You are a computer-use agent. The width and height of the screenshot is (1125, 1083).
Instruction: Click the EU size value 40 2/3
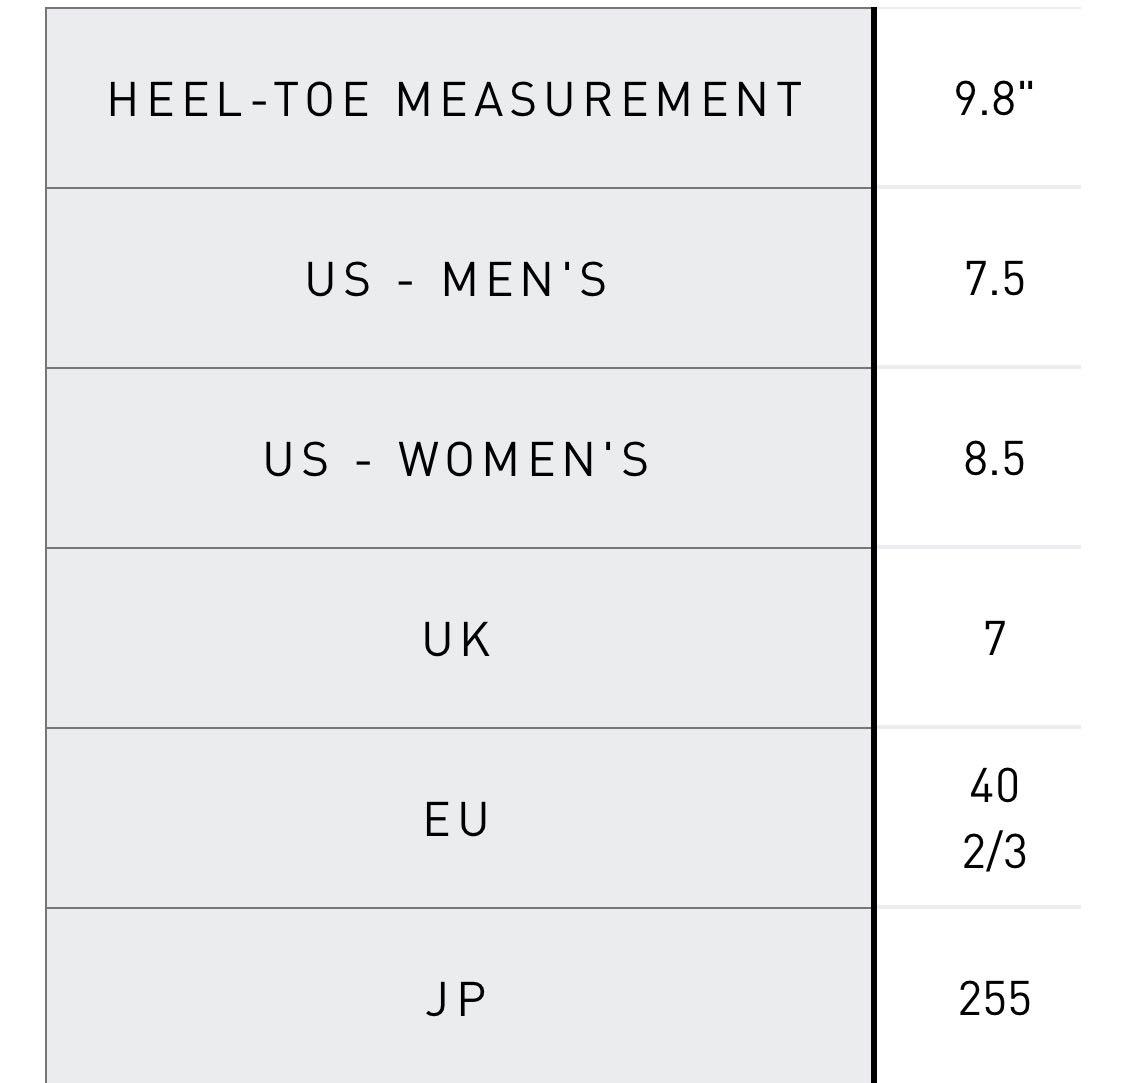tap(994, 818)
